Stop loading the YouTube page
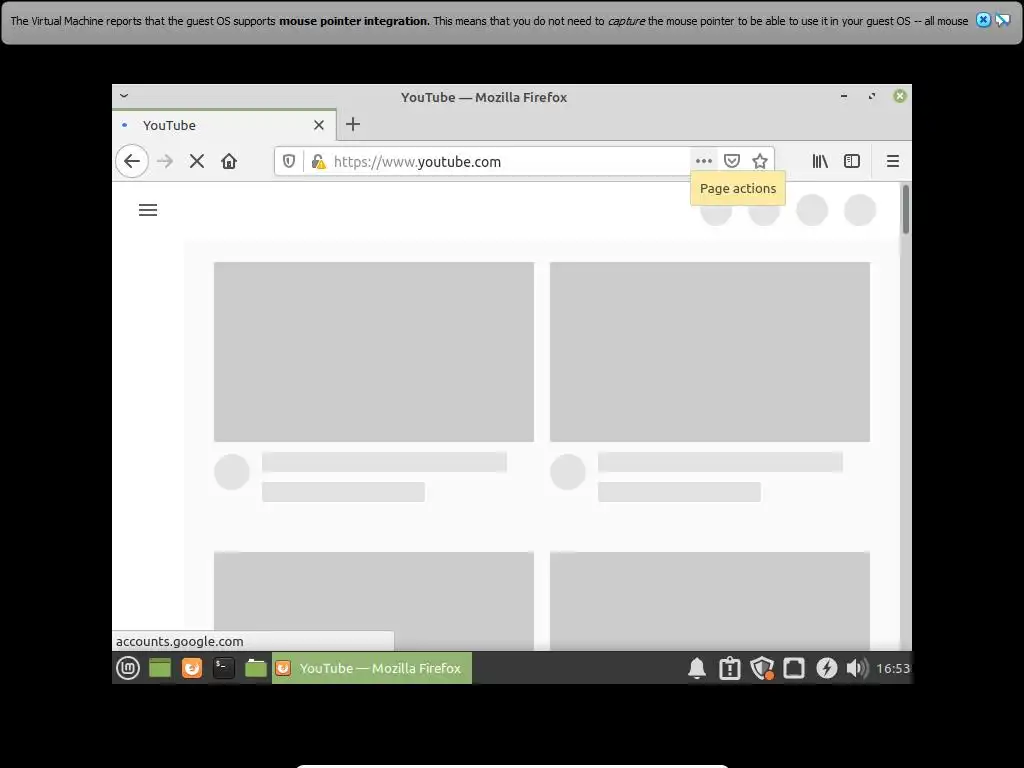Image resolution: width=1024 pixels, height=768 pixels. click(197, 161)
